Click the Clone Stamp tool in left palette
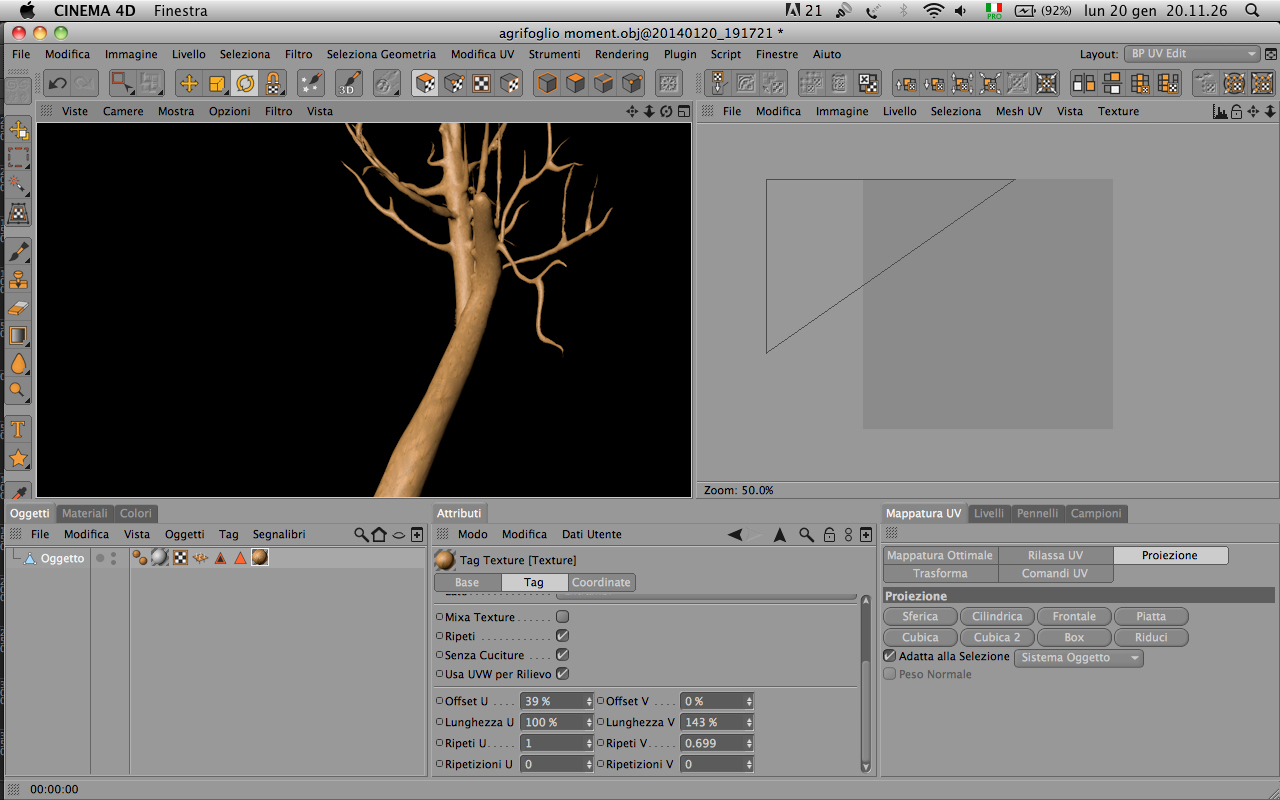 (18, 280)
